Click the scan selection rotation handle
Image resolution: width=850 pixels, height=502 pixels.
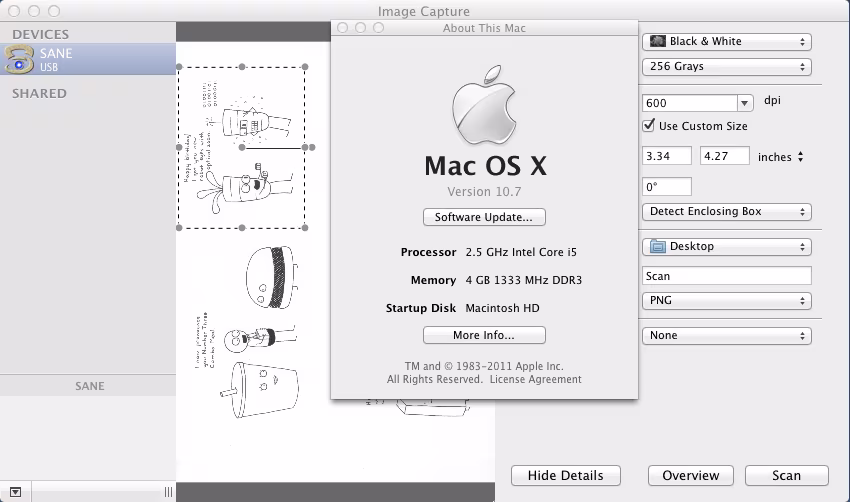click(312, 147)
